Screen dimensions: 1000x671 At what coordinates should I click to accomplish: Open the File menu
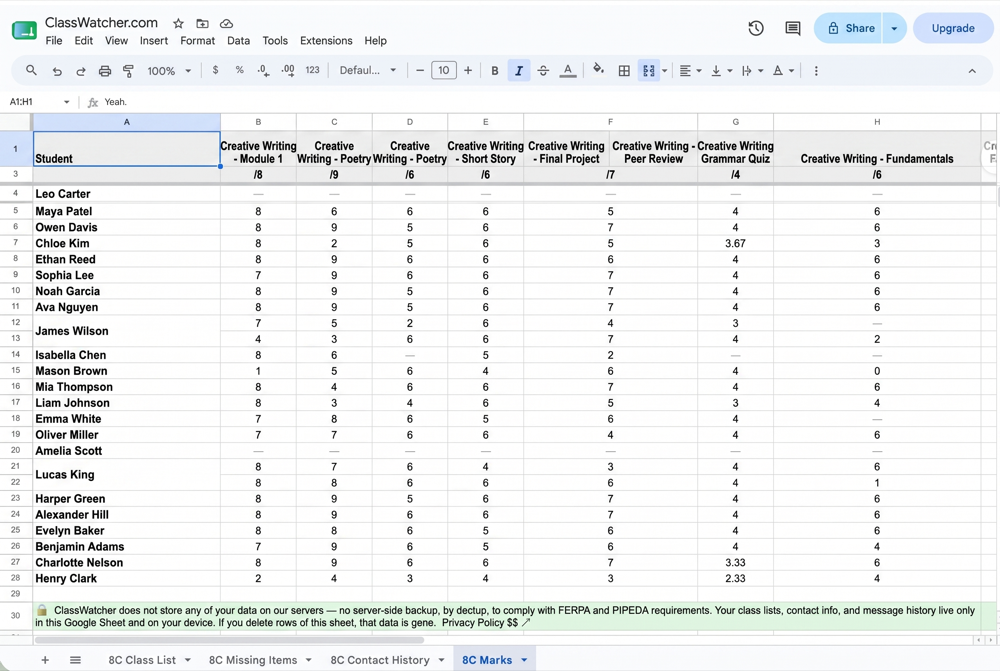(54, 40)
